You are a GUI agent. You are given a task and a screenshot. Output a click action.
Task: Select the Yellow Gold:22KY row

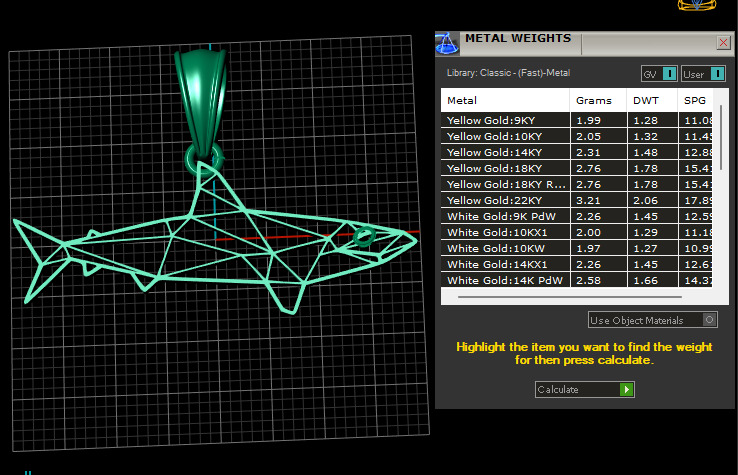click(577, 200)
